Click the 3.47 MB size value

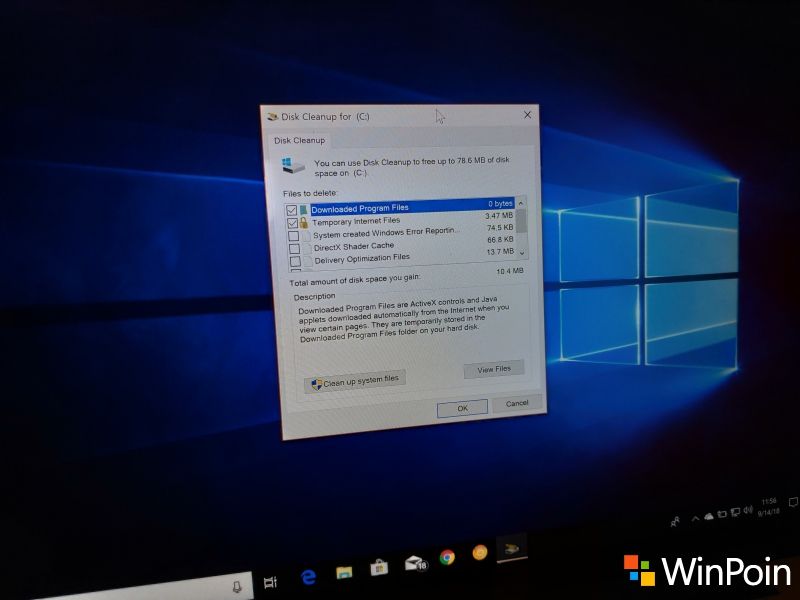coord(499,216)
